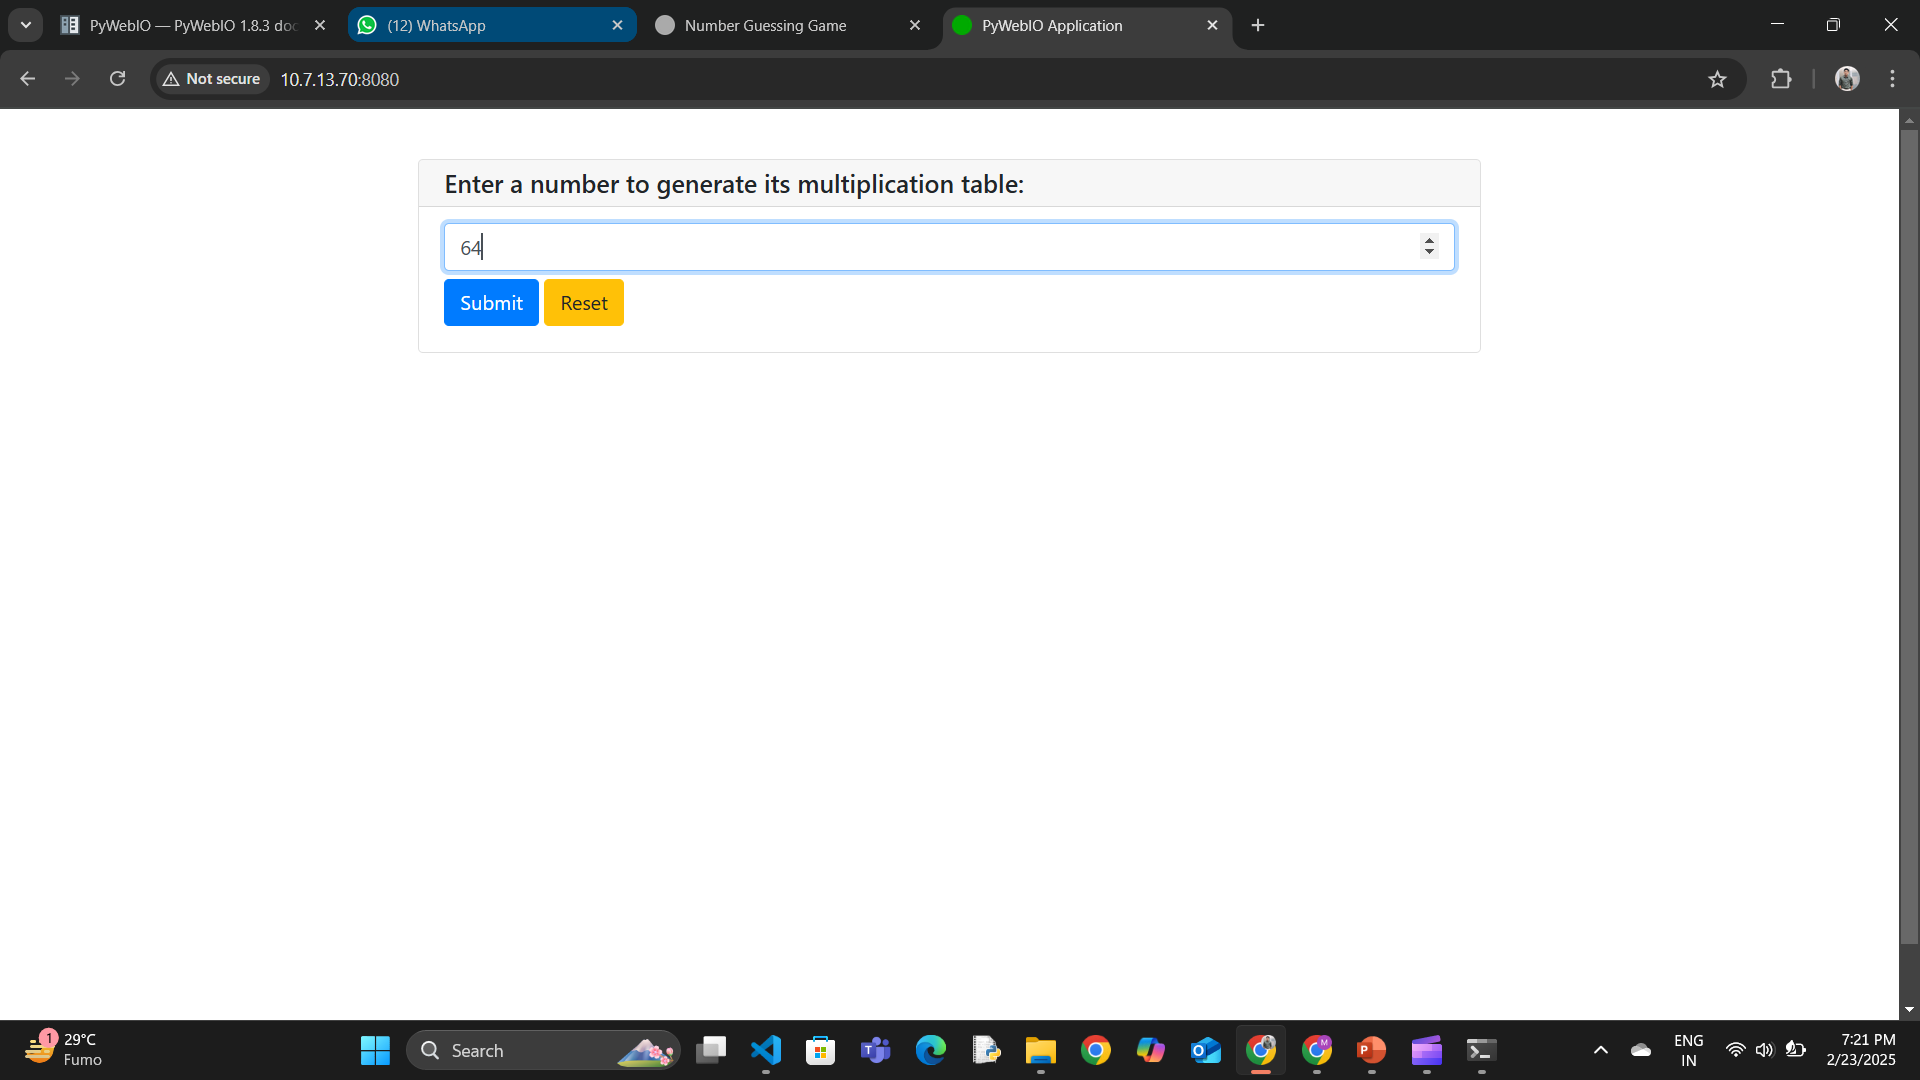Switch to the WhatsApp tab

492,25
